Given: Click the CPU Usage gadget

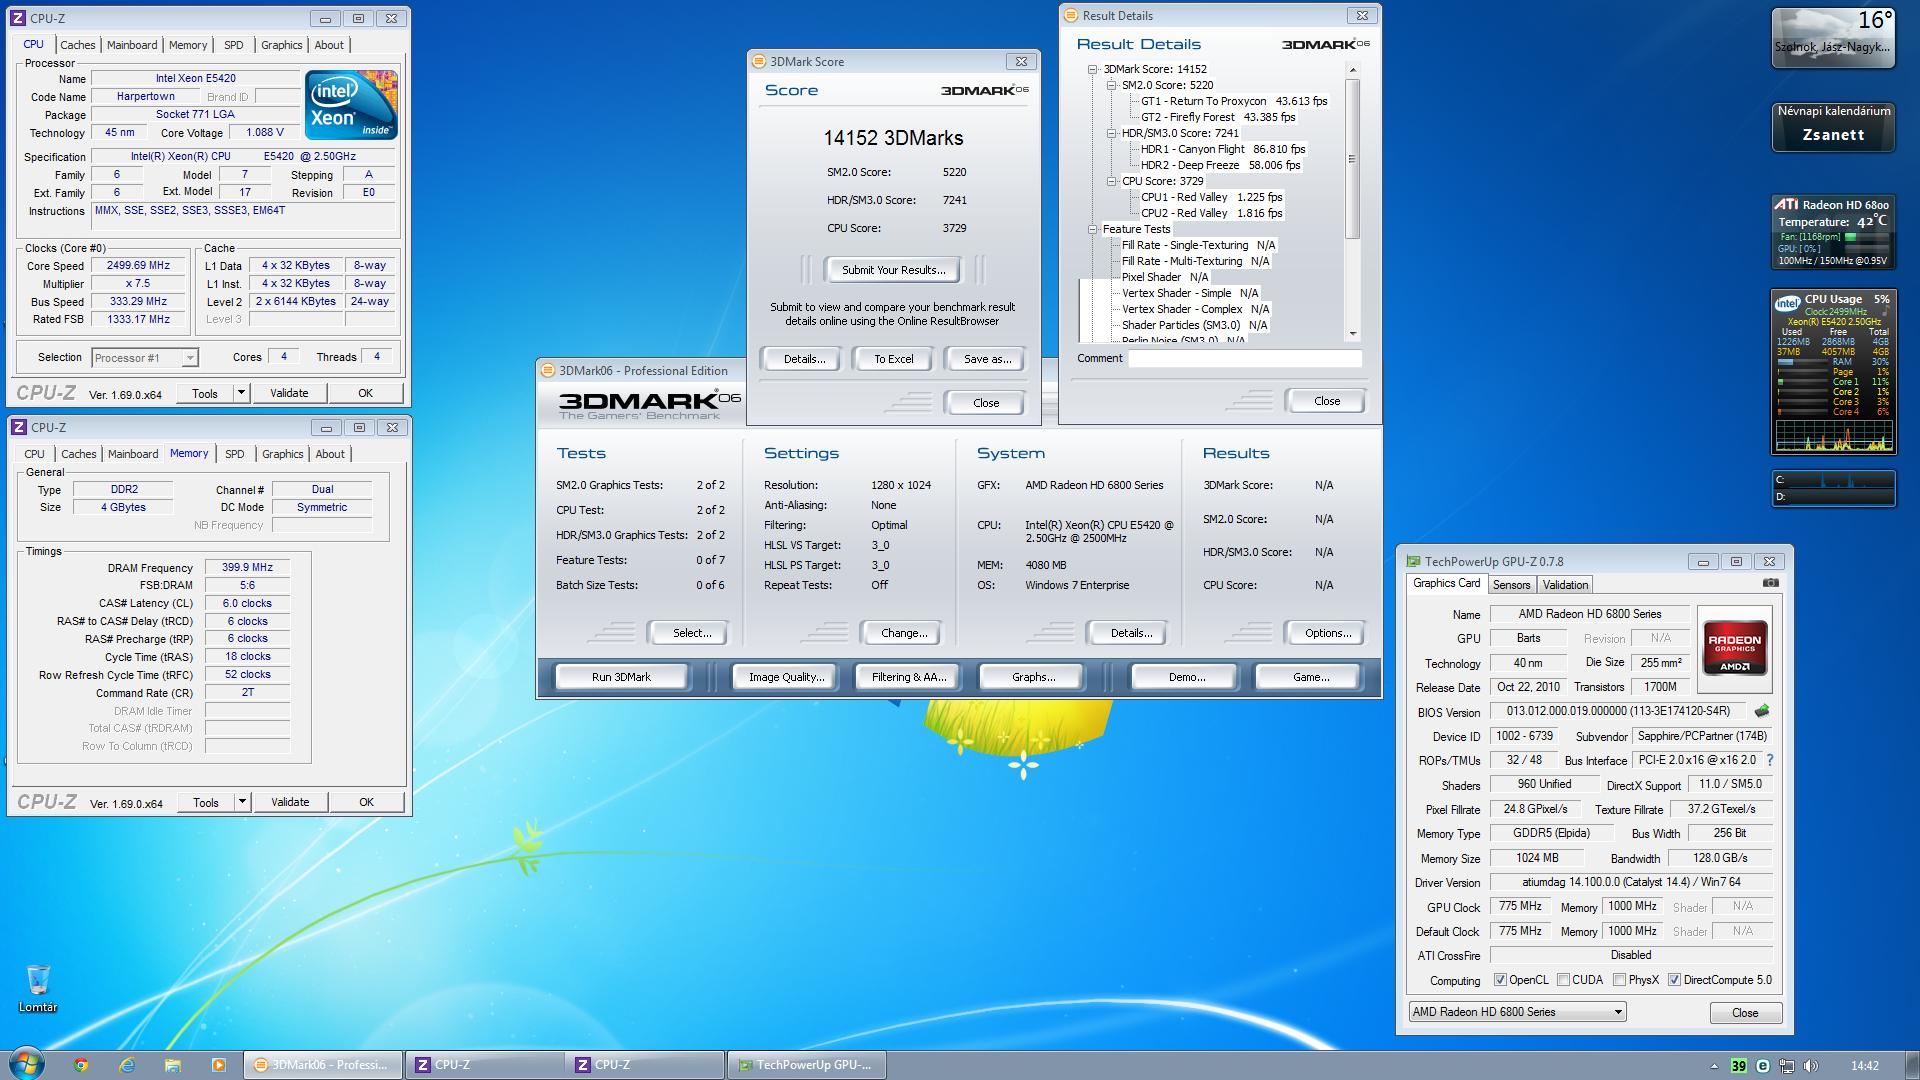Looking at the screenshot, I should (x=1833, y=371).
